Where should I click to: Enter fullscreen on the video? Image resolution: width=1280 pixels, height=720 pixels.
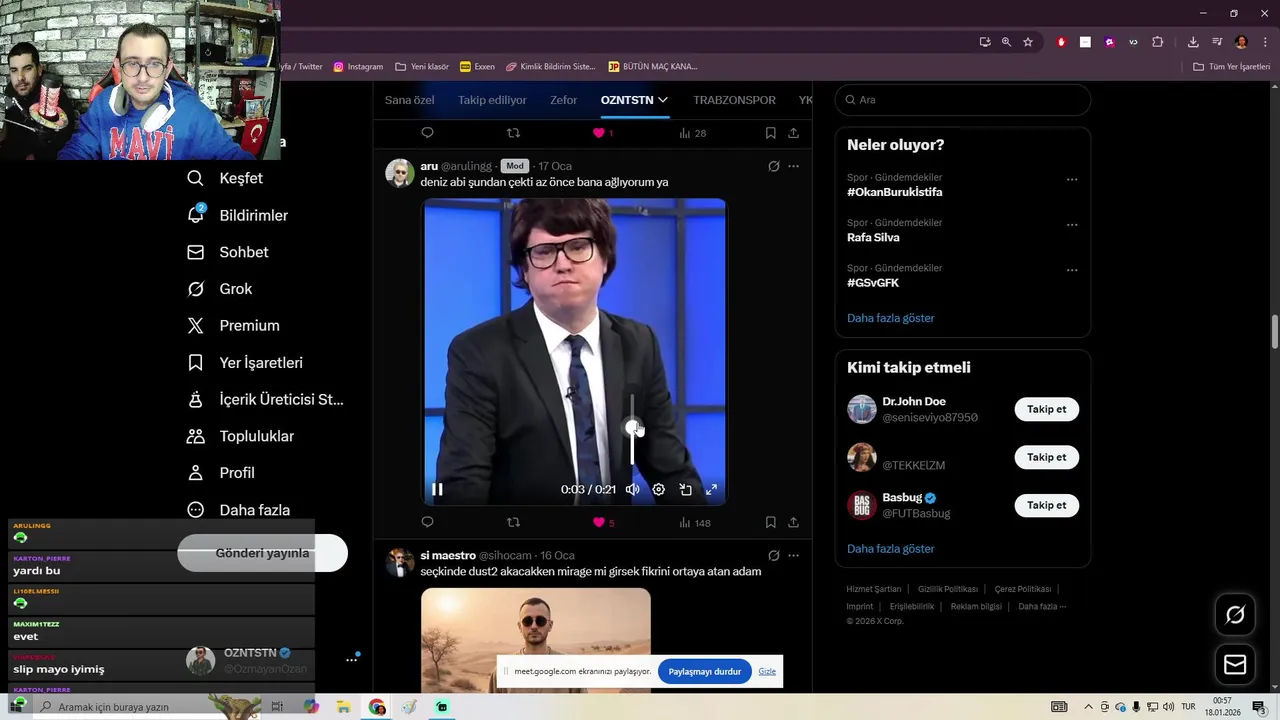[x=712, y=489]
